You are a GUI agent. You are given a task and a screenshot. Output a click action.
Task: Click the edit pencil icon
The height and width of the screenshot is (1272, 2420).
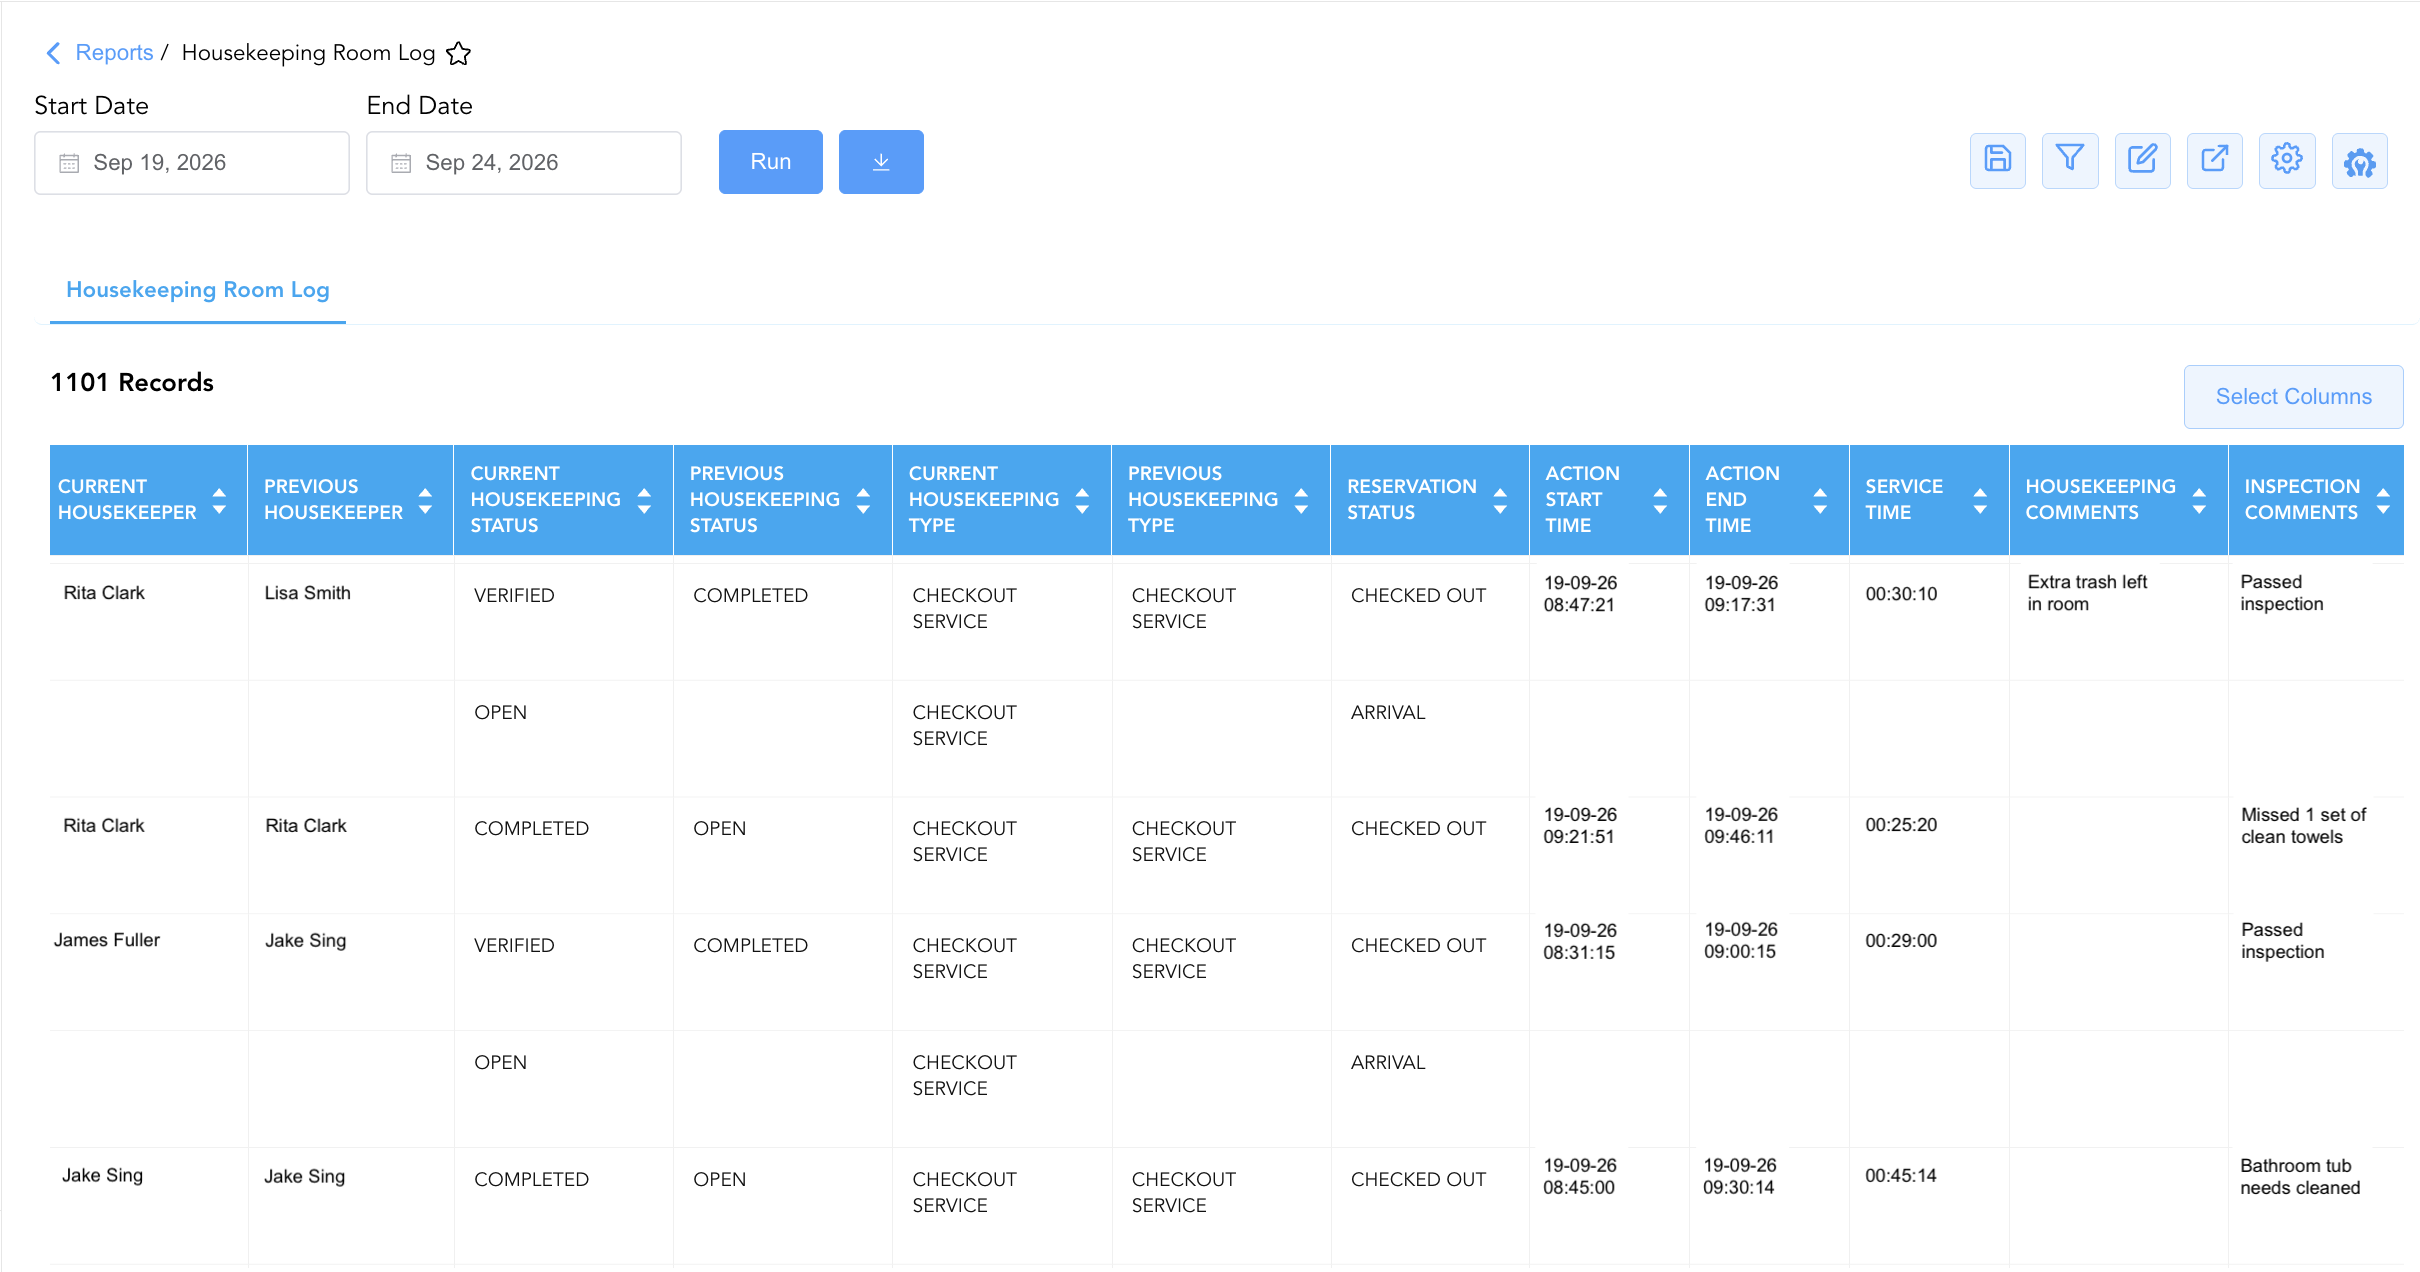coord(2142,160)
